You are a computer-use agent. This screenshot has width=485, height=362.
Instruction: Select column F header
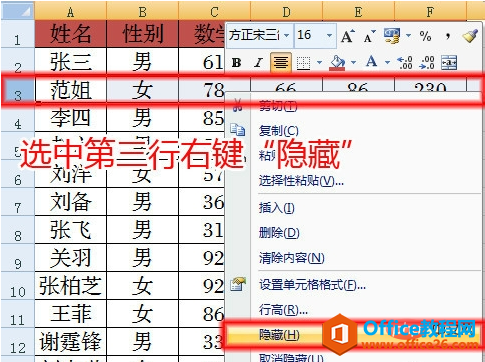[430, 12]
